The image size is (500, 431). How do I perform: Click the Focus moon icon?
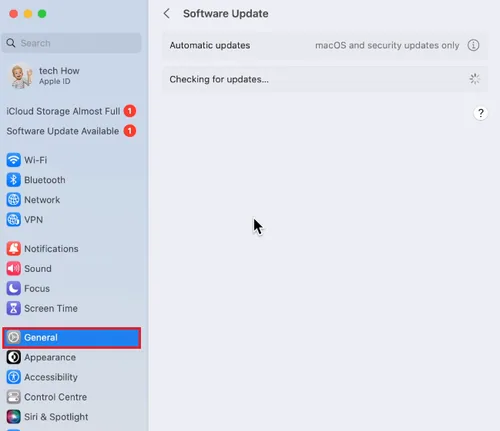click(13, 288)
